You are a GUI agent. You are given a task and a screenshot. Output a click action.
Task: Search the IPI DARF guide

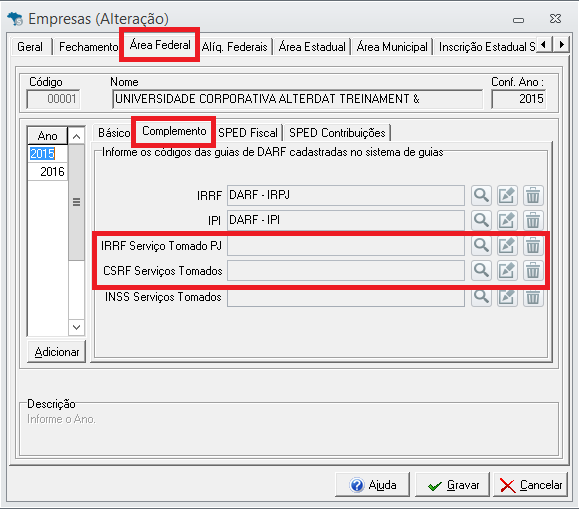click(481, 220)
